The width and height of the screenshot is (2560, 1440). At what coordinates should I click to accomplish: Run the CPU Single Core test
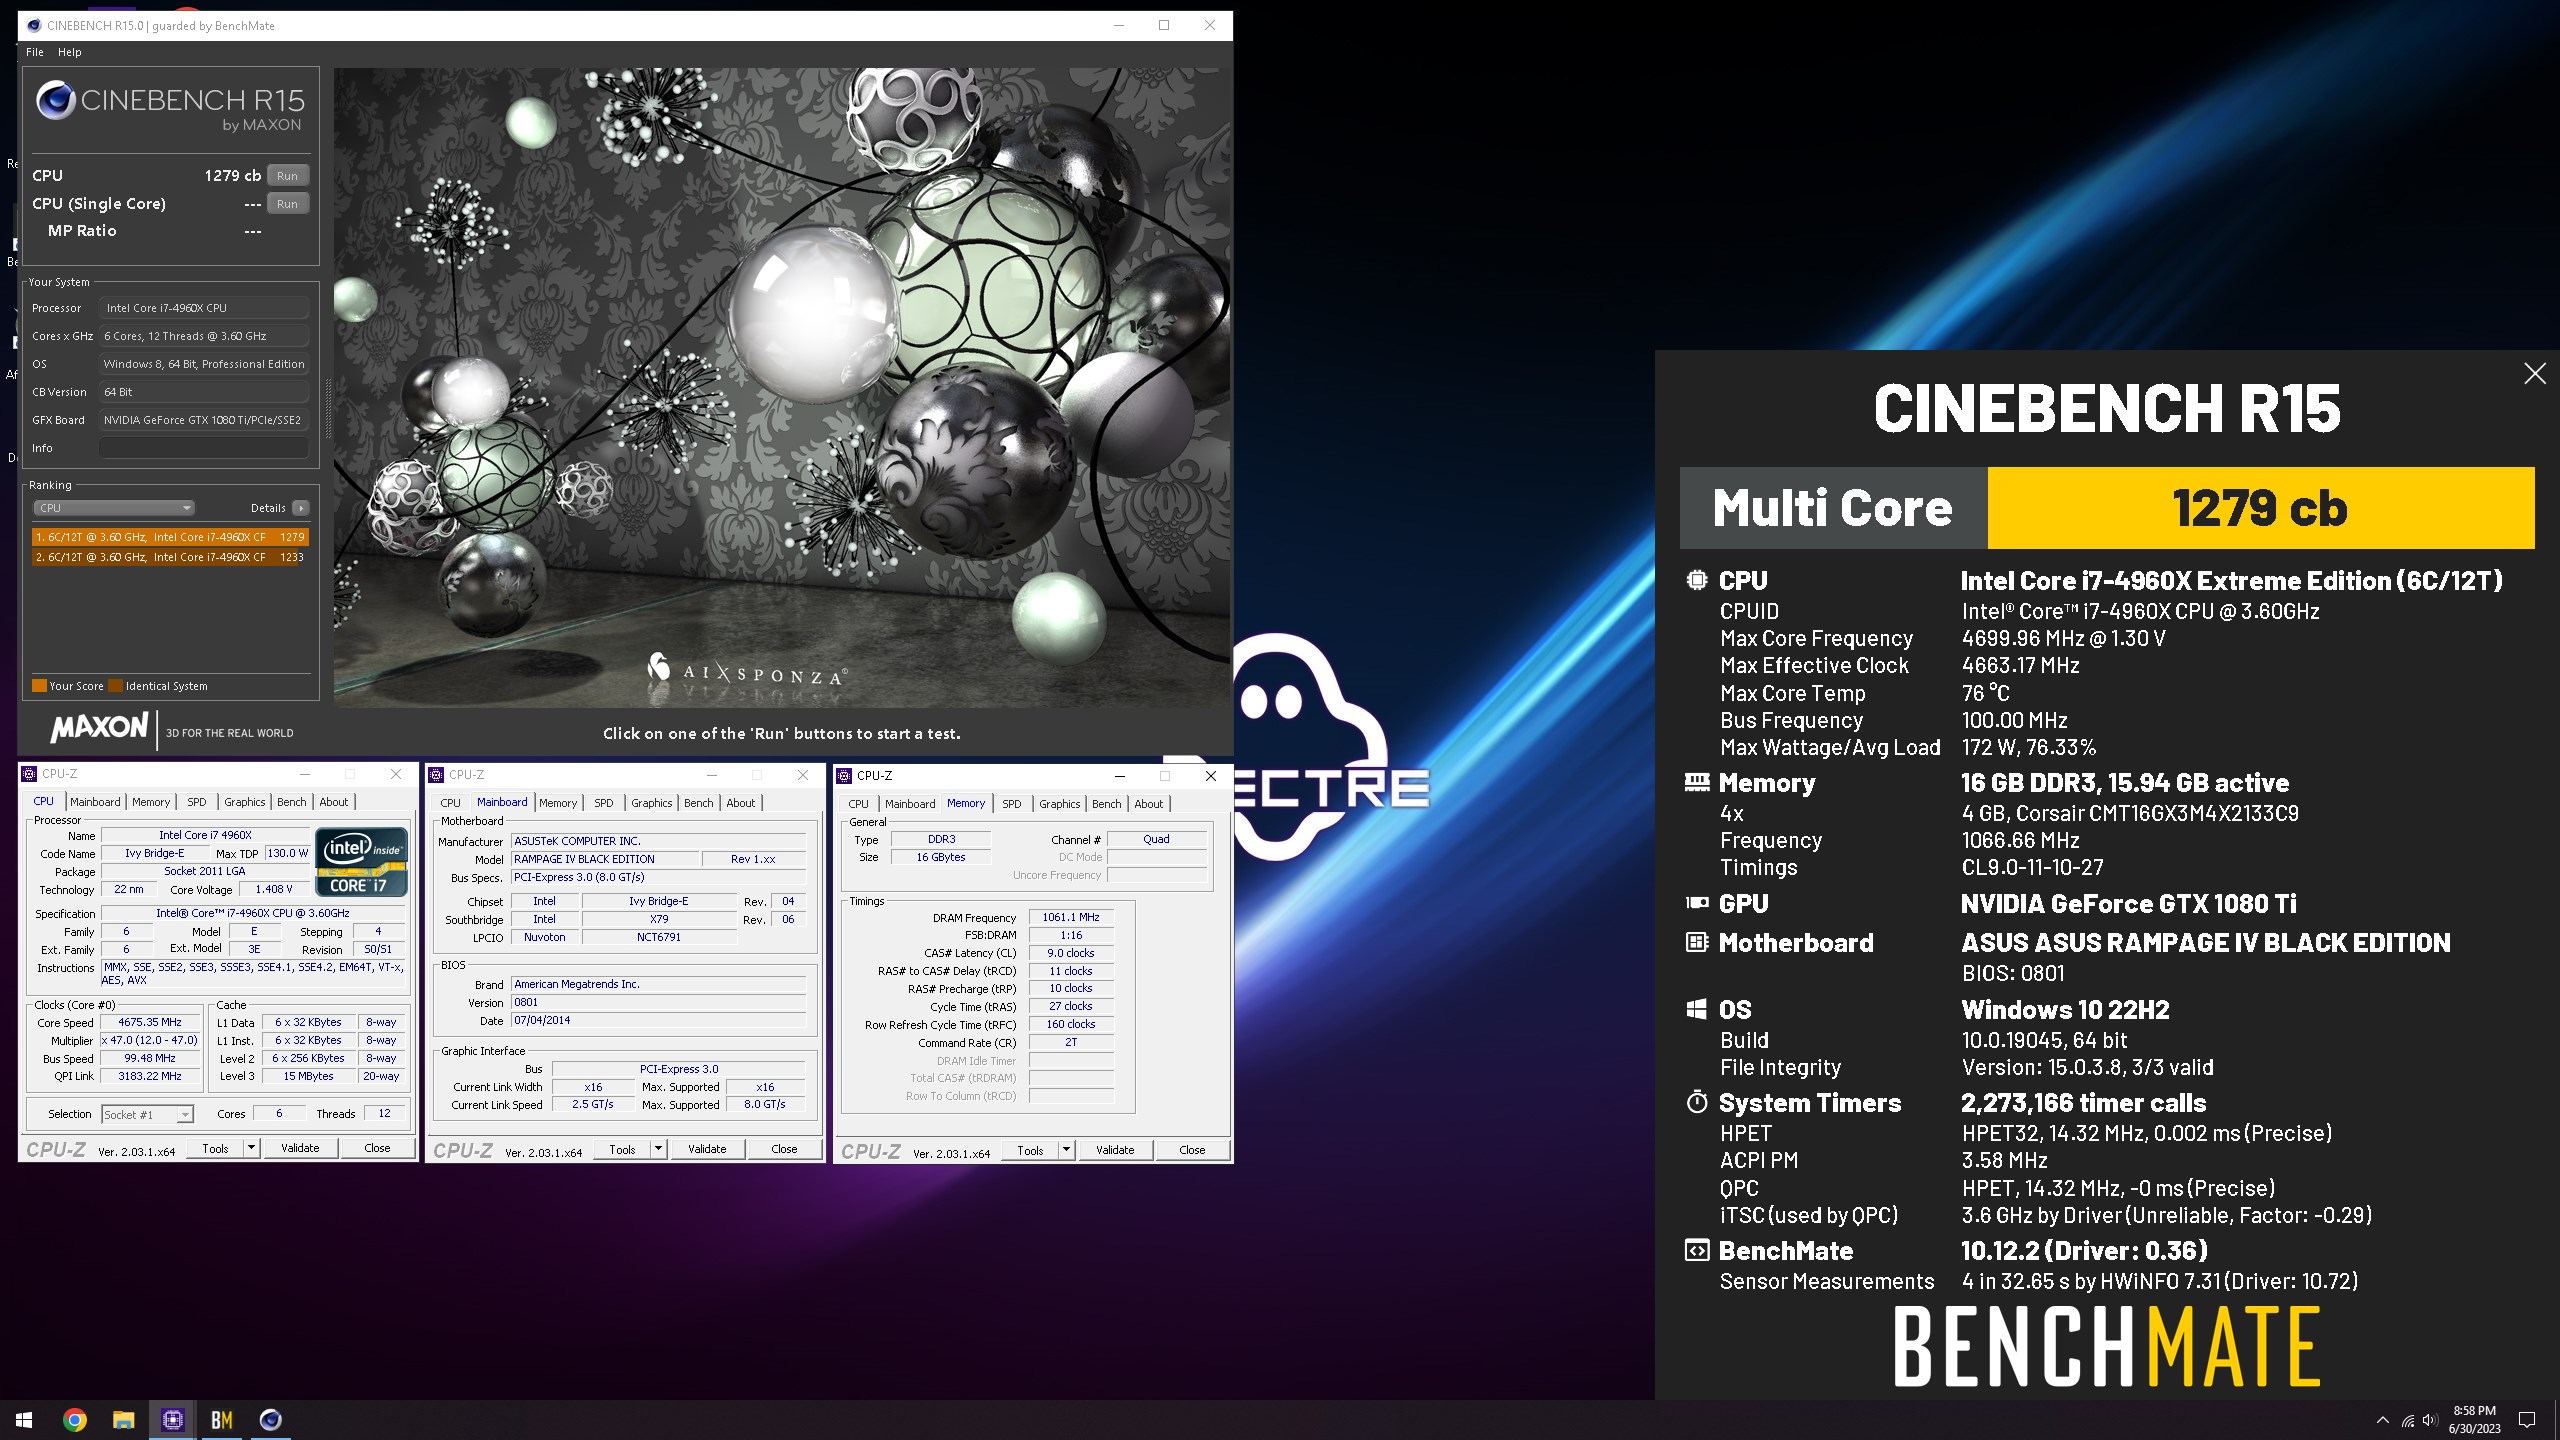287,204
